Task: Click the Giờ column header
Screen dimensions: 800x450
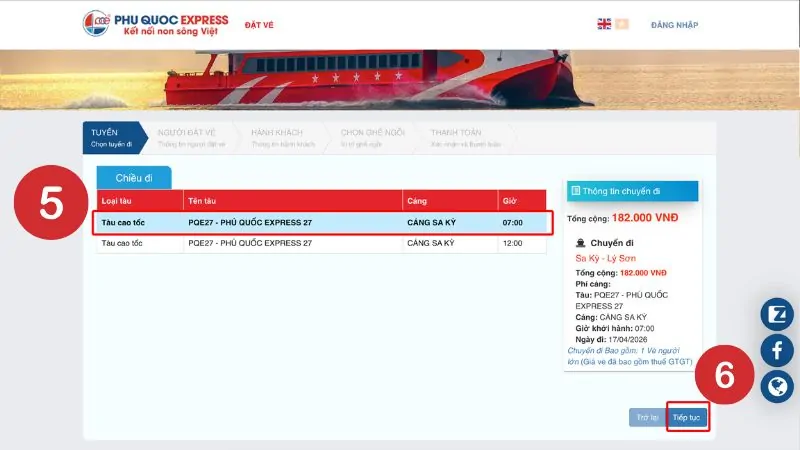Action: click(x=522, y=201)
